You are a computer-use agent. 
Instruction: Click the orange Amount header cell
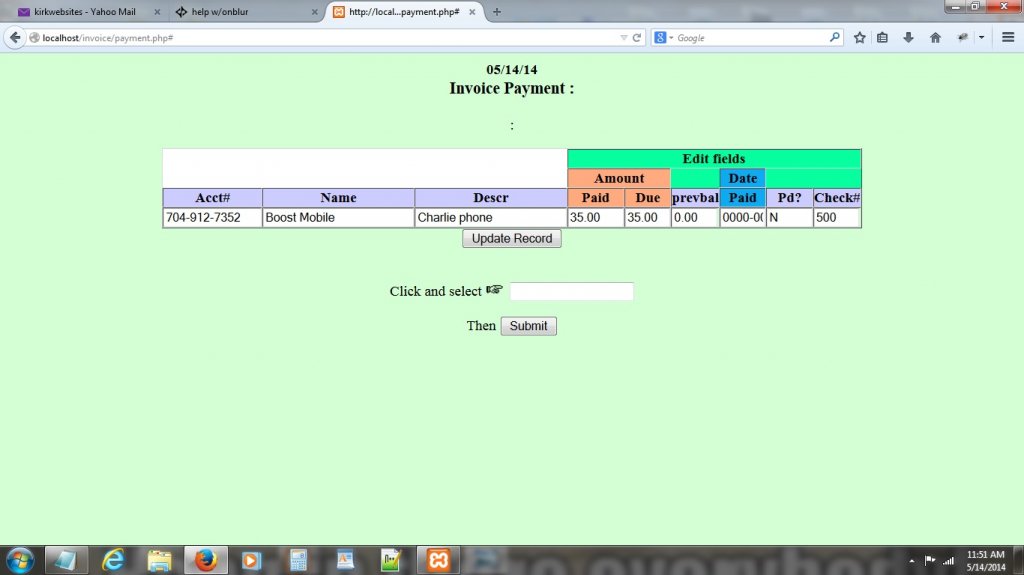[x=619, y=178]
